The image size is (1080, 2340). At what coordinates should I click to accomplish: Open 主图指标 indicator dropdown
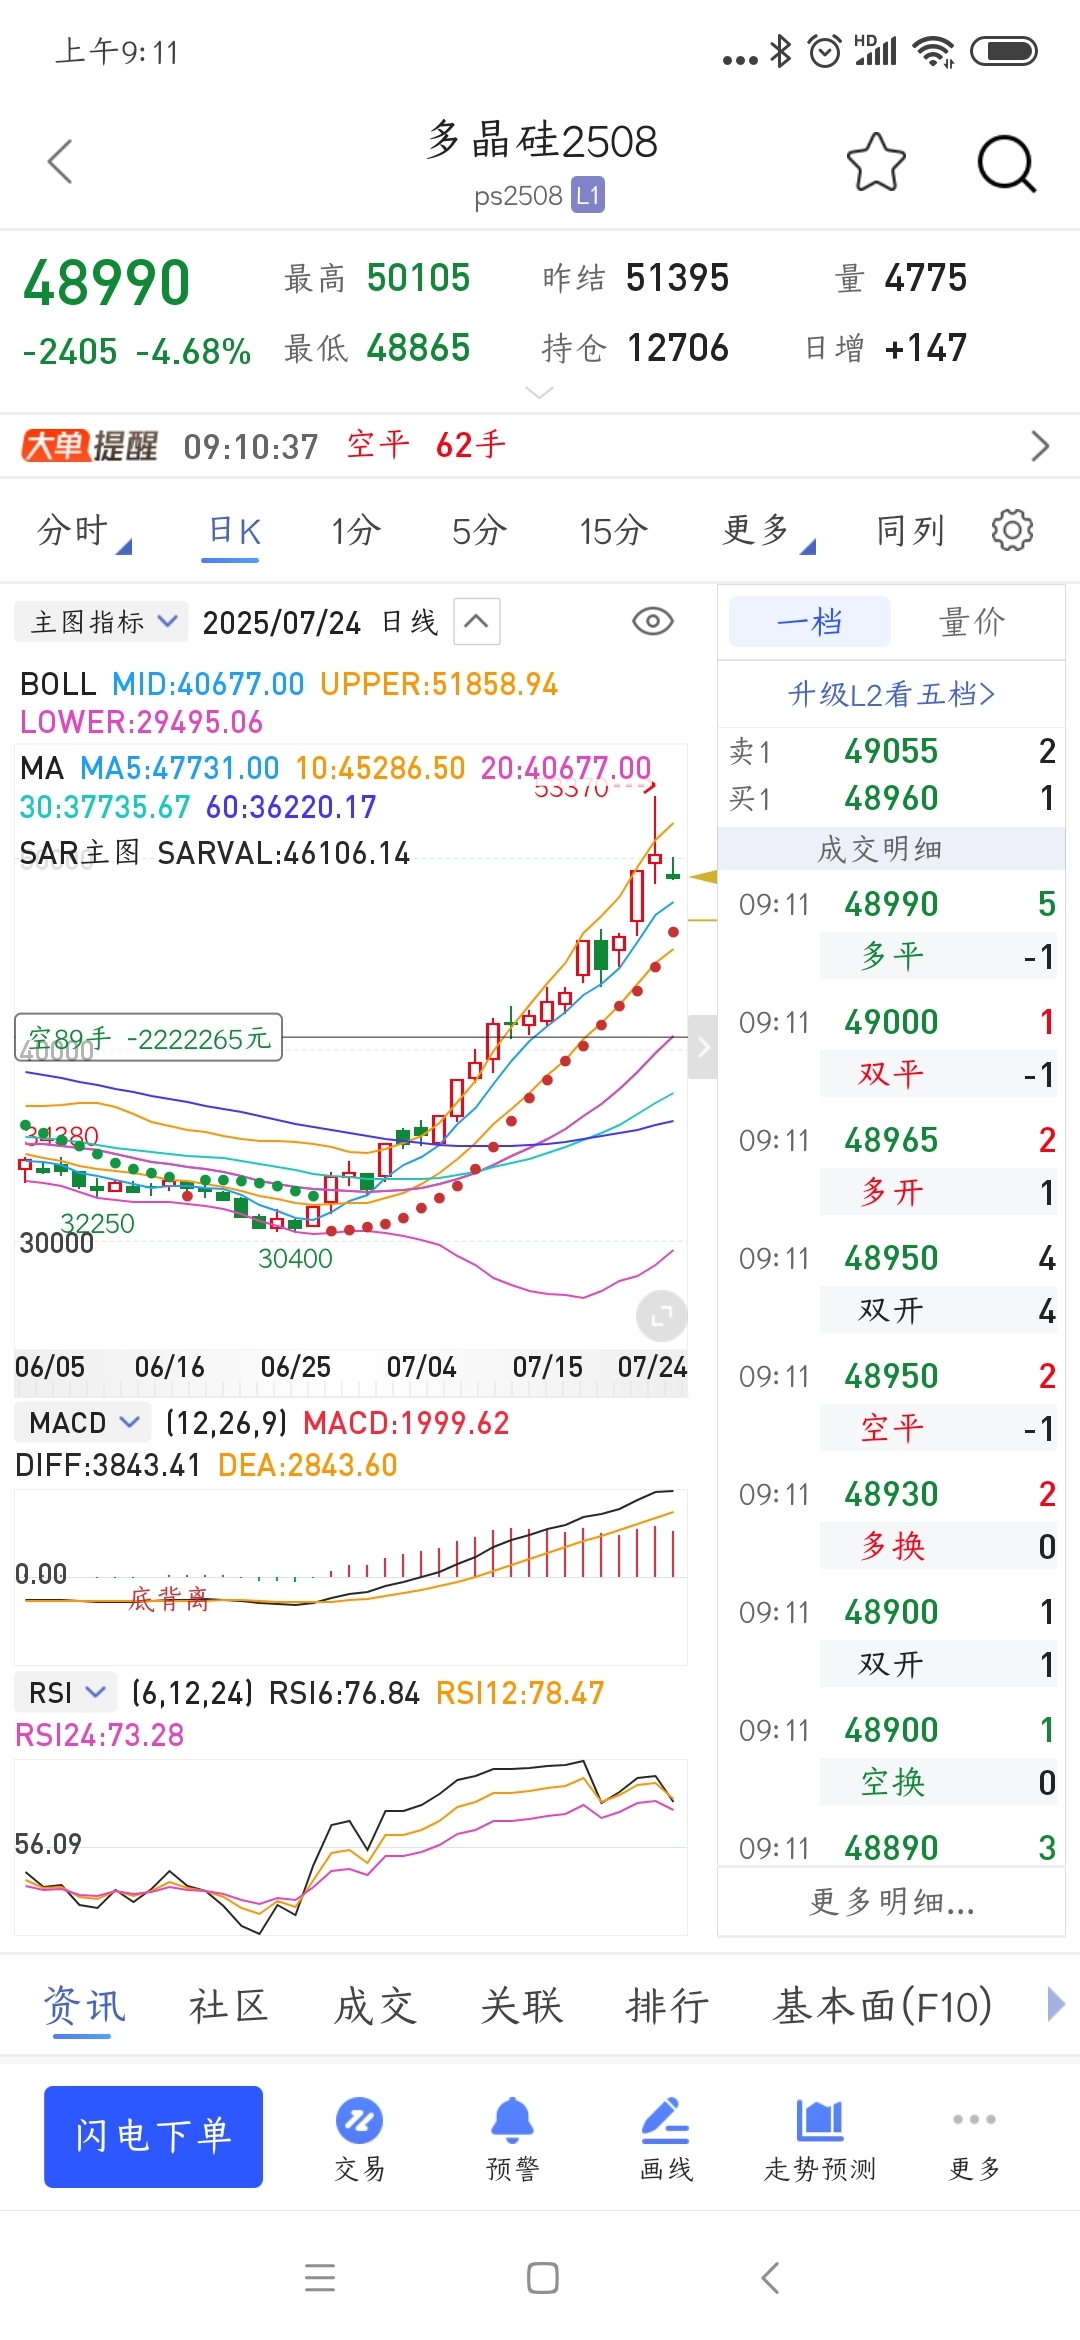coord(100,622)
